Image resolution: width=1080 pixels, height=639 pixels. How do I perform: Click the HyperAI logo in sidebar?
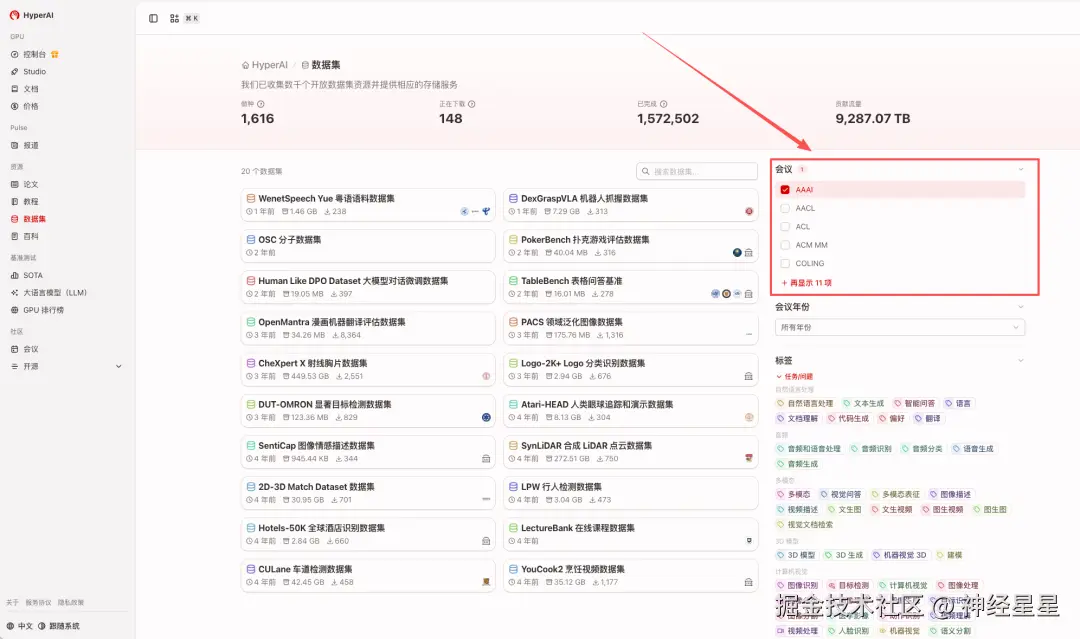coord(32,15)
